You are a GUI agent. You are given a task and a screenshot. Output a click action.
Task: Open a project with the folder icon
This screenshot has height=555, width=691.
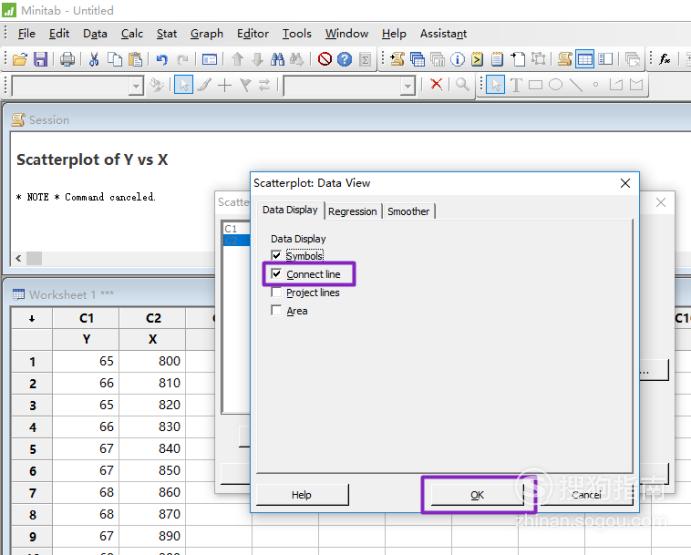point(20,59)
